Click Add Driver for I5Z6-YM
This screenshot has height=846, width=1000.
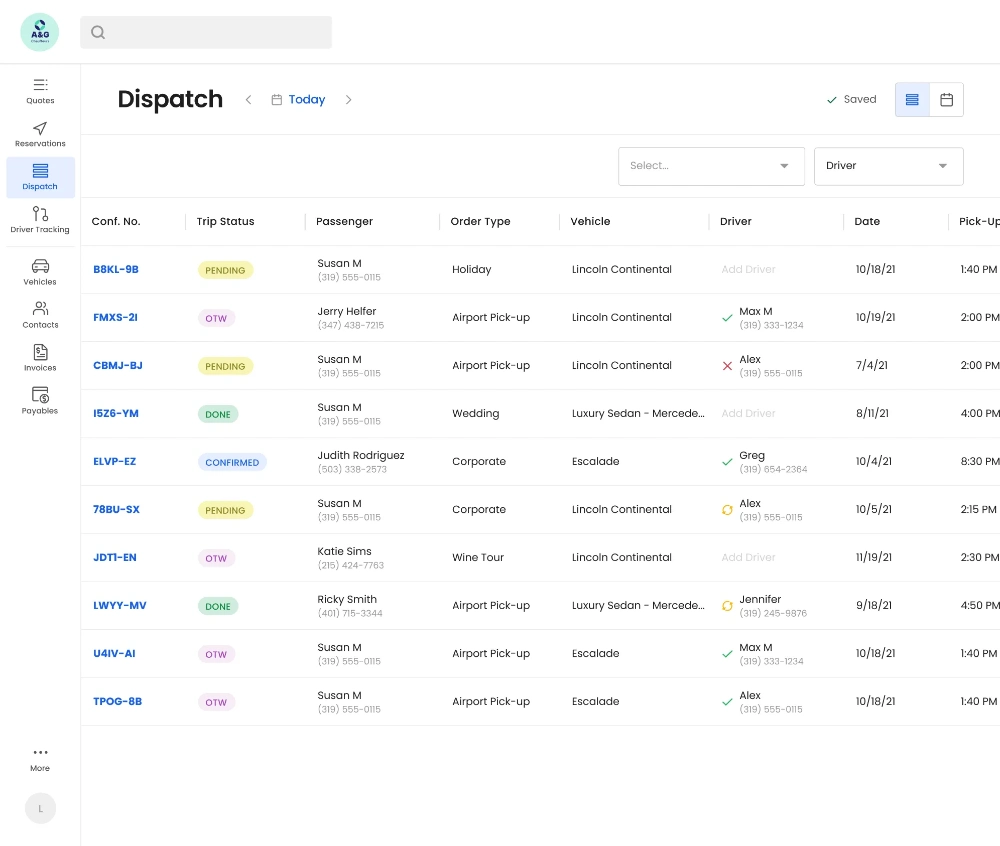click(x=748, y=413)
